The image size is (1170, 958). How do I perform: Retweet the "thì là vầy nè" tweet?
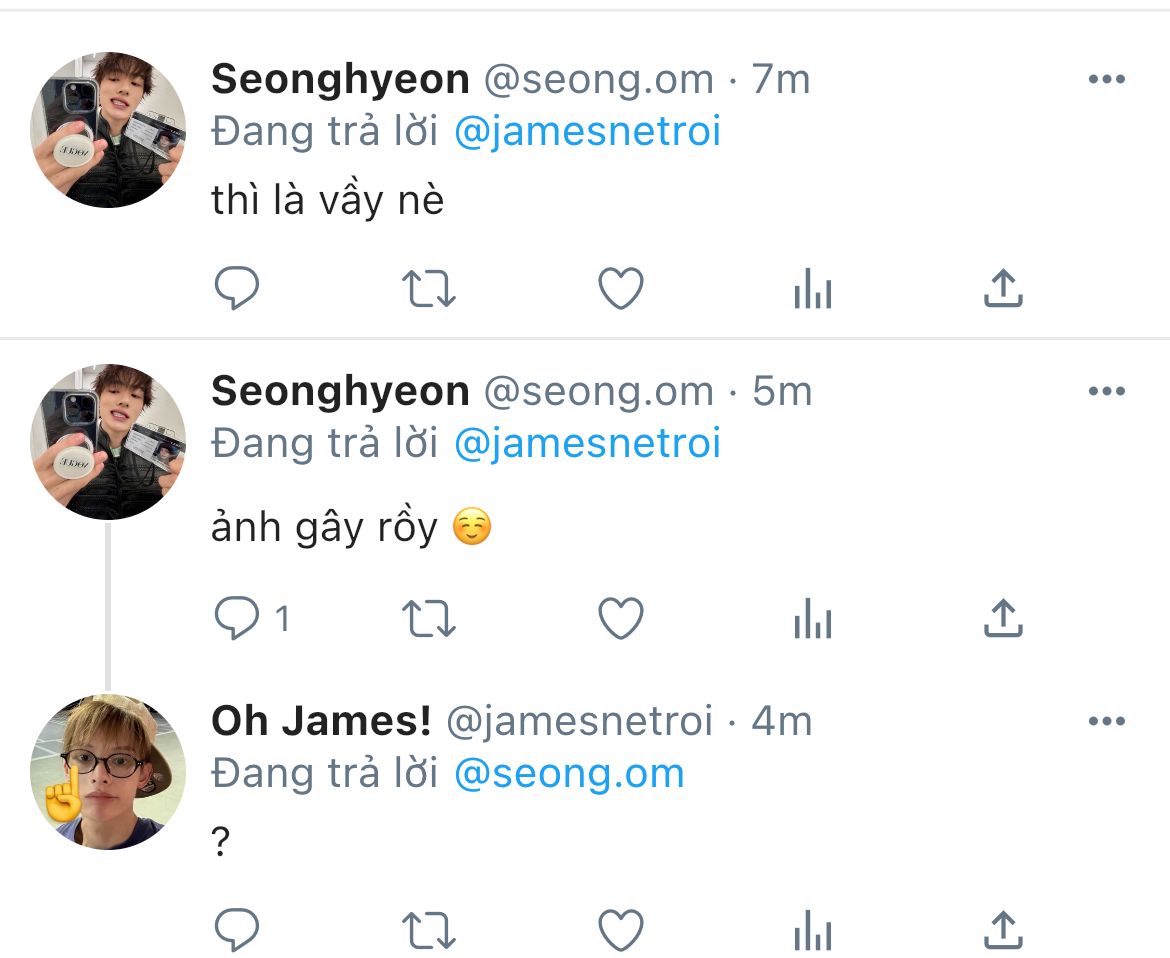429,290
